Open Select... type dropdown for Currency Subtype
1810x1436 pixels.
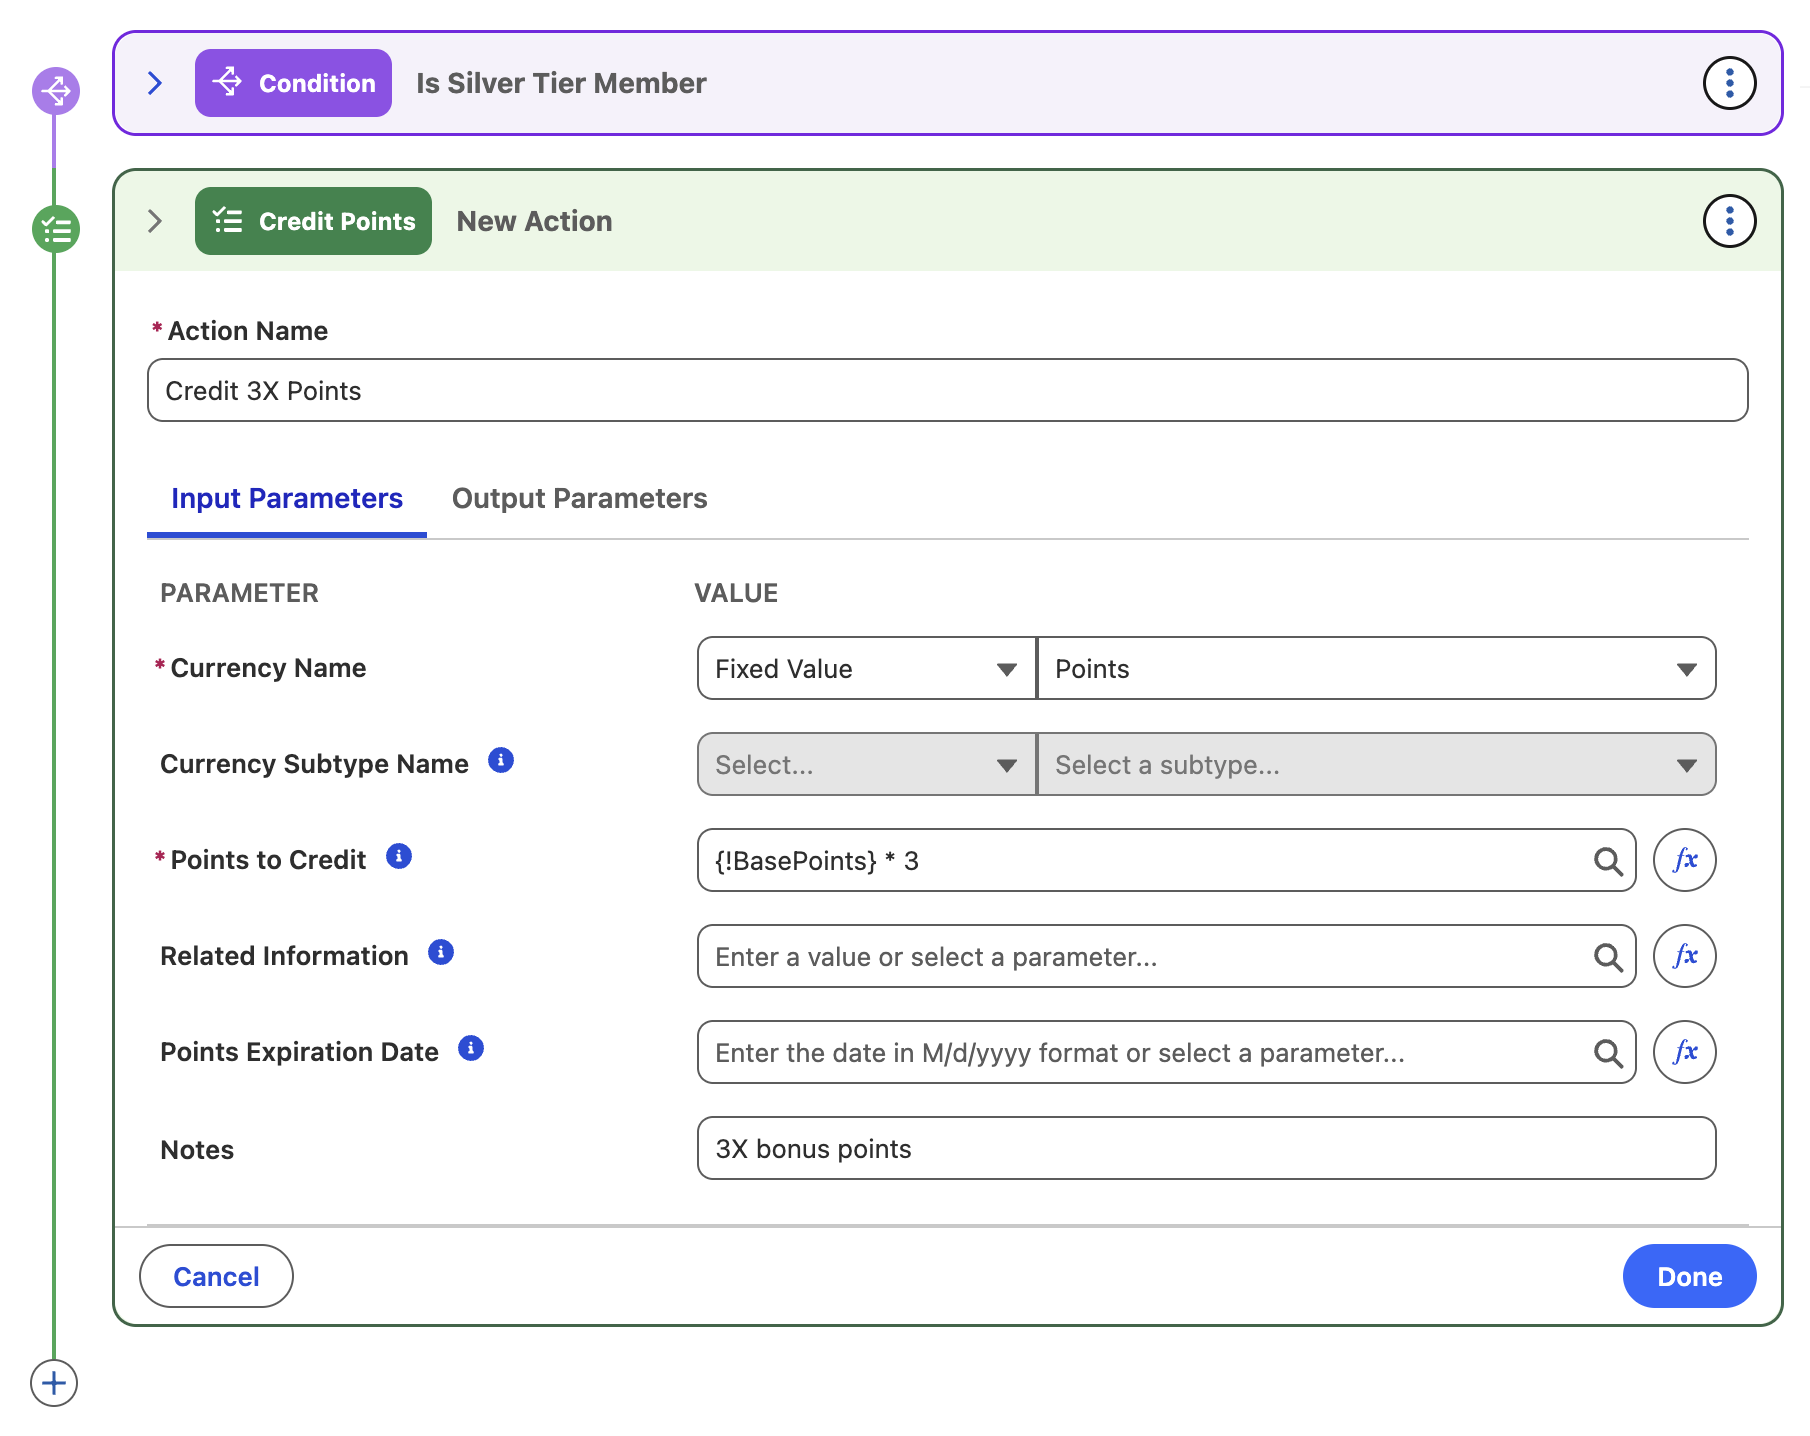click(x=866, y=764)
